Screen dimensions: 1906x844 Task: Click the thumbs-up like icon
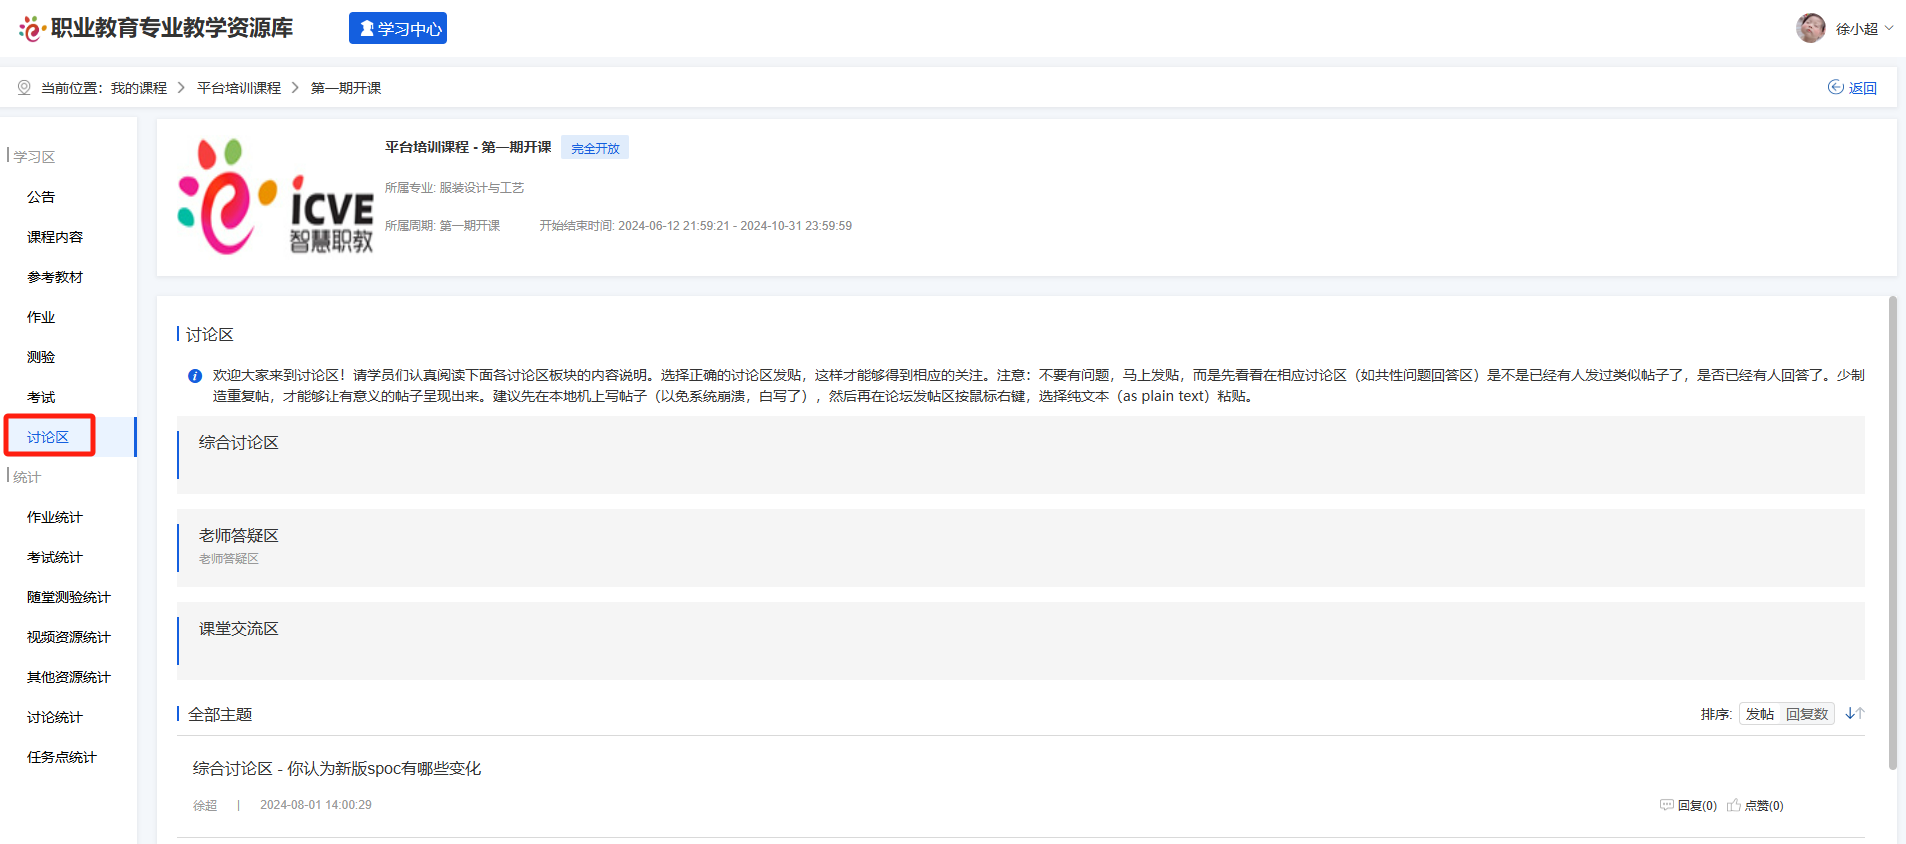[x=1734, y=805]
